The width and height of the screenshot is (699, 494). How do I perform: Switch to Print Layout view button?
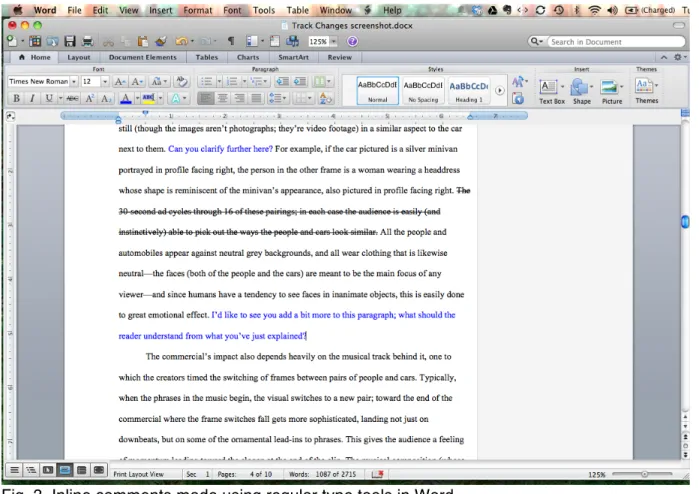[x=65, y=470]
